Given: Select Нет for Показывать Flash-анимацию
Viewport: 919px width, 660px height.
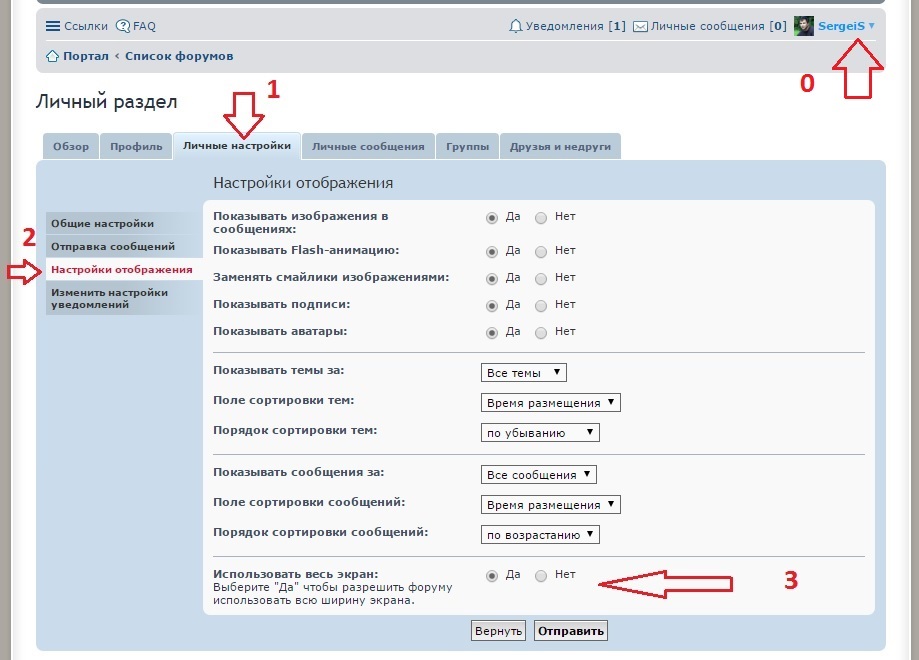Looking at the screenshot, I should click(541, 251).
